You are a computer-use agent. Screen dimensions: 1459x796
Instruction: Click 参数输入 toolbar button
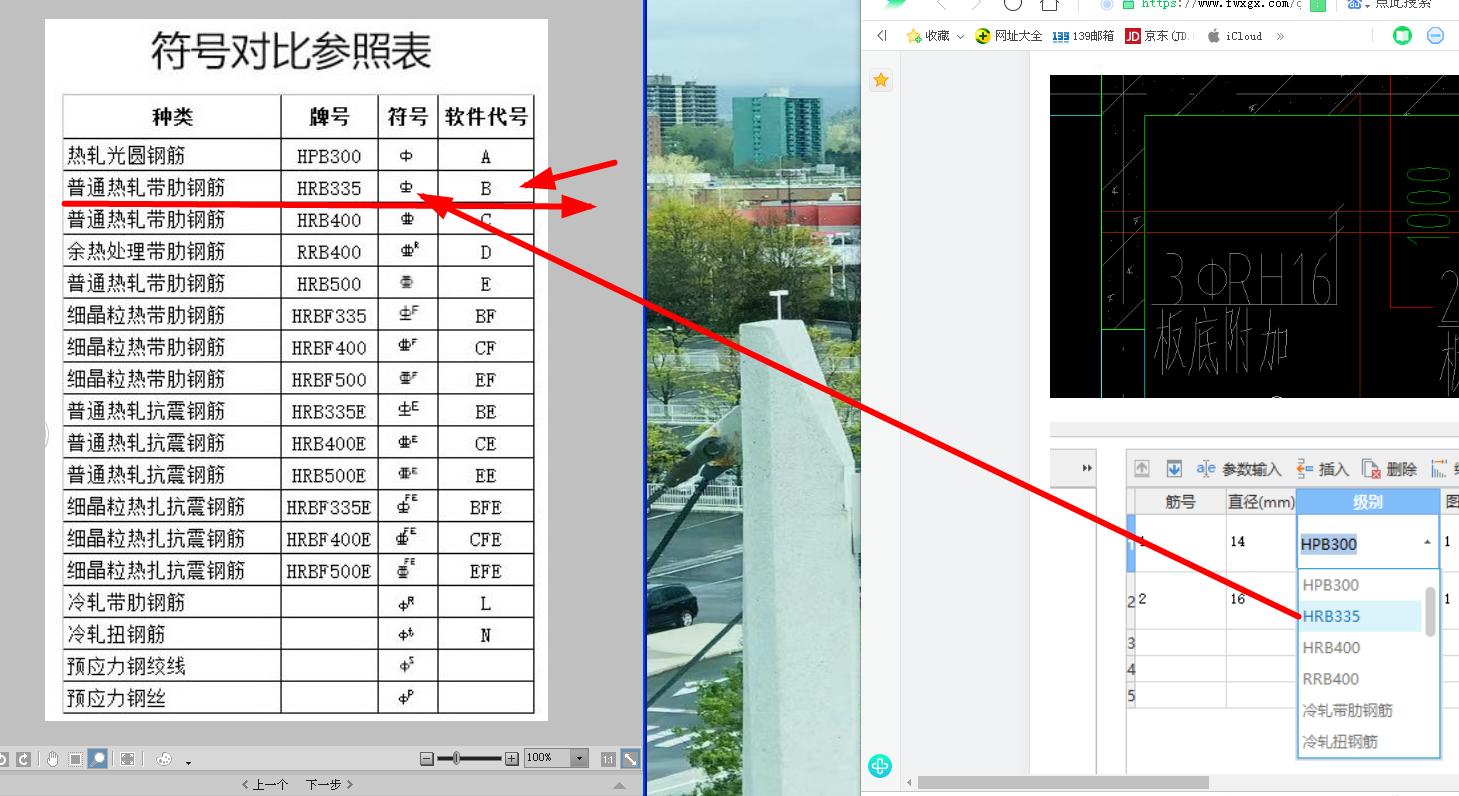click(1239, 469)
